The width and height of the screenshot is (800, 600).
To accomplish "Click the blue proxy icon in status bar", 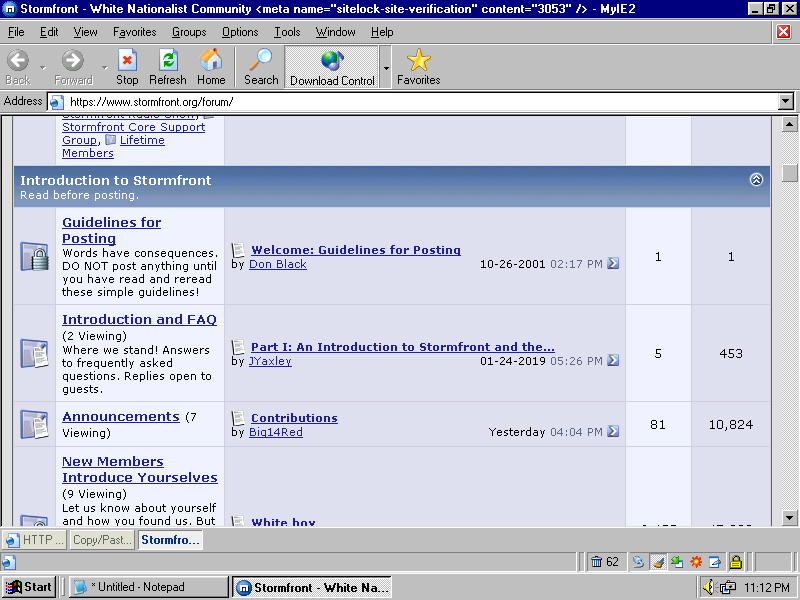I will [638, 562].
